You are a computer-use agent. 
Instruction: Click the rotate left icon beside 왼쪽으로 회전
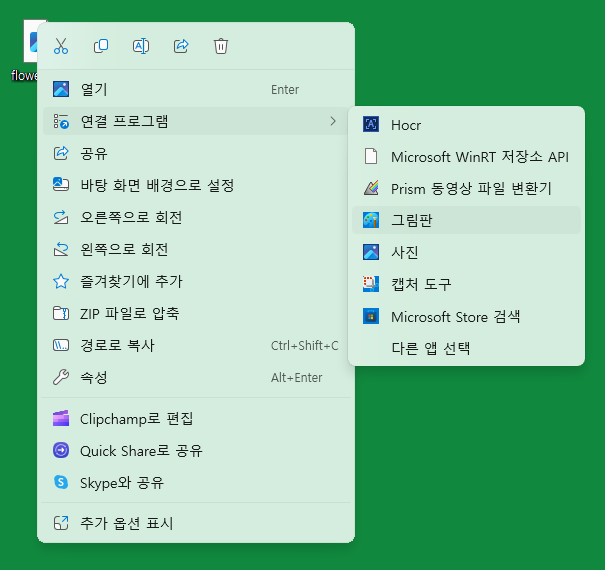(61, 249)
